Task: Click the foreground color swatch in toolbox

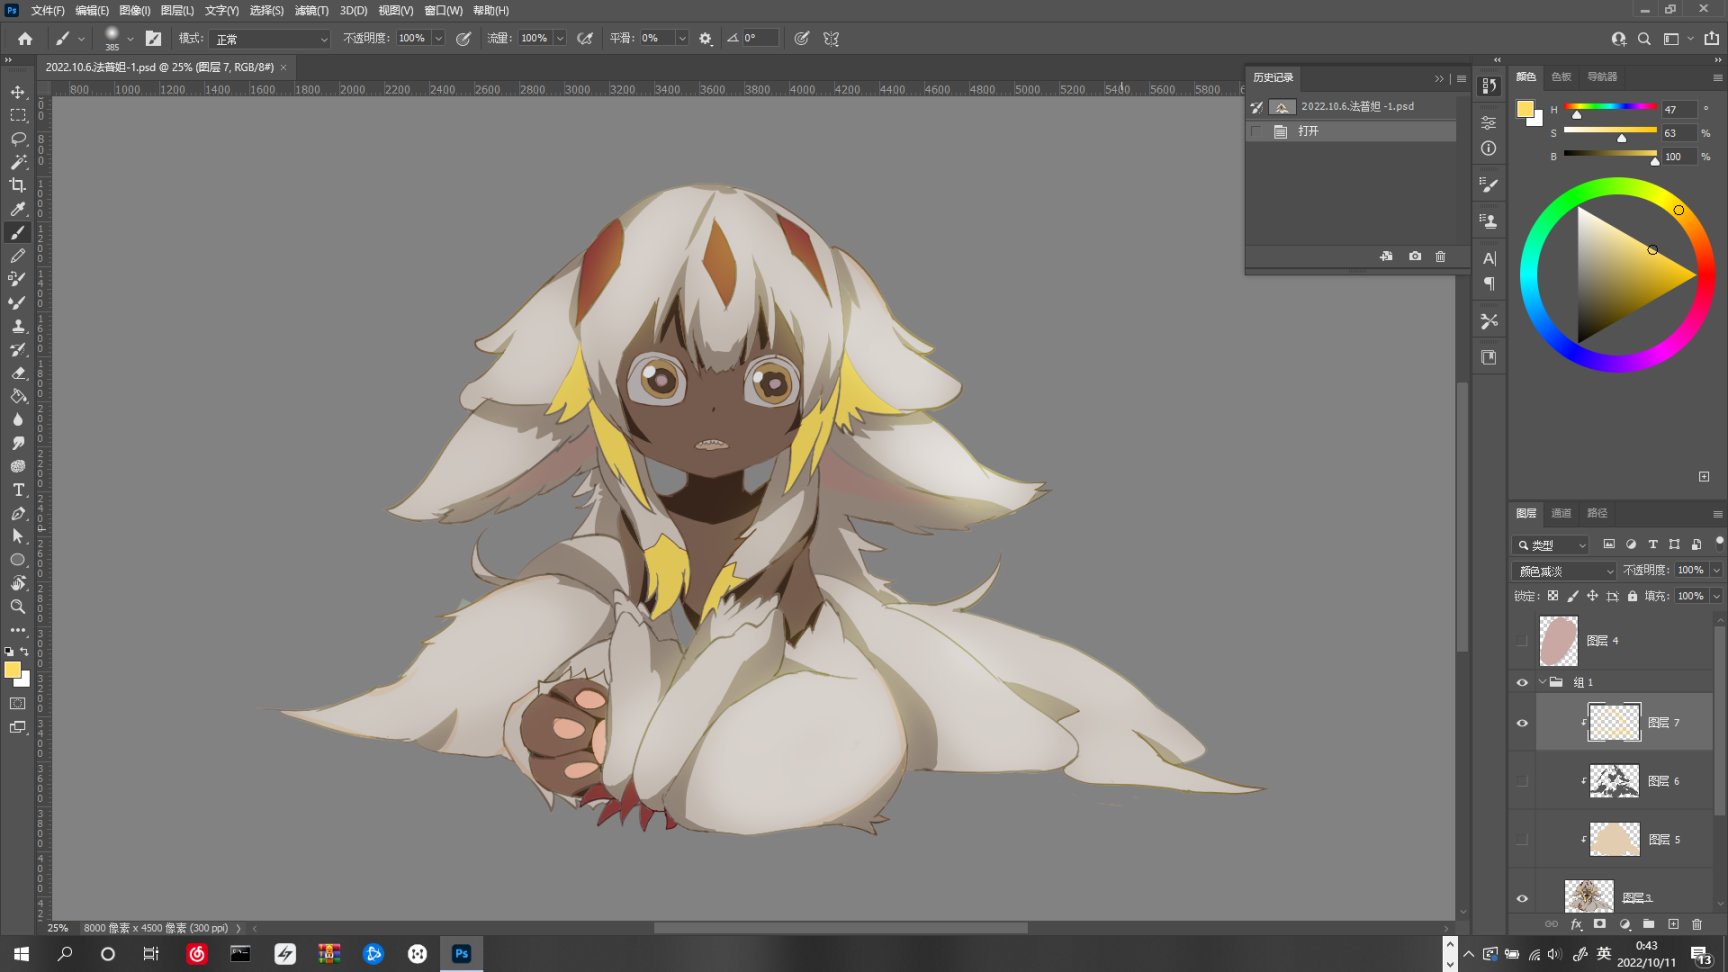Action: pos(12,670)
